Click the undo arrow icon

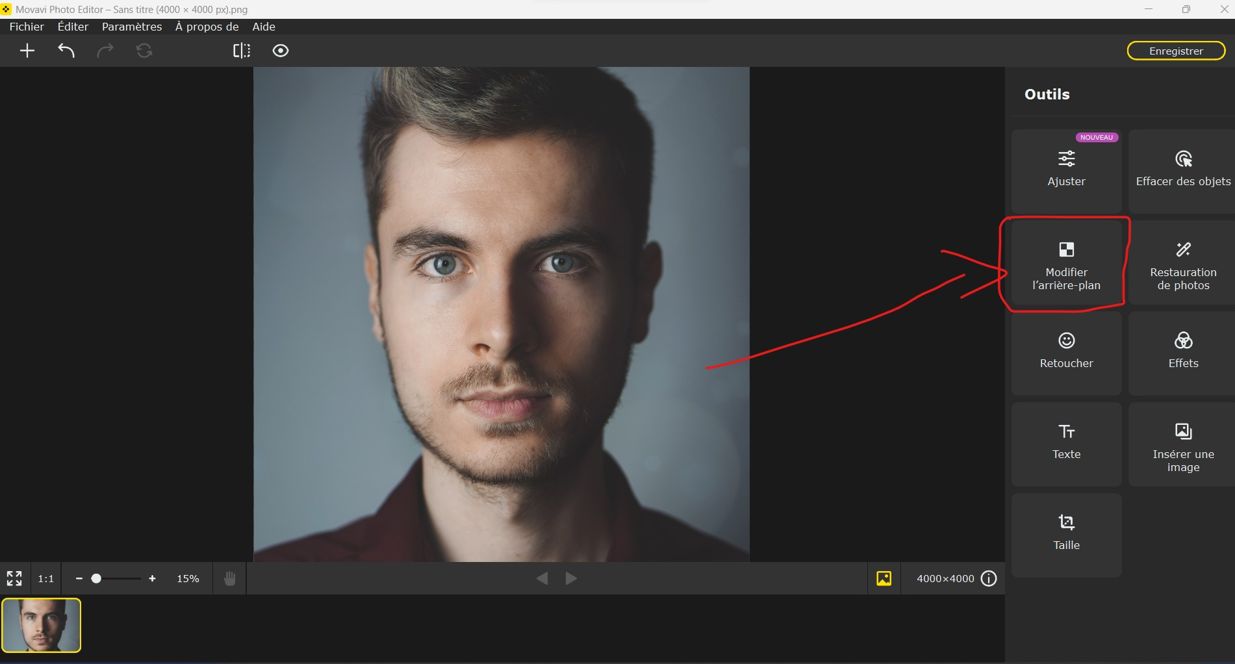click(x=66, y=50)
